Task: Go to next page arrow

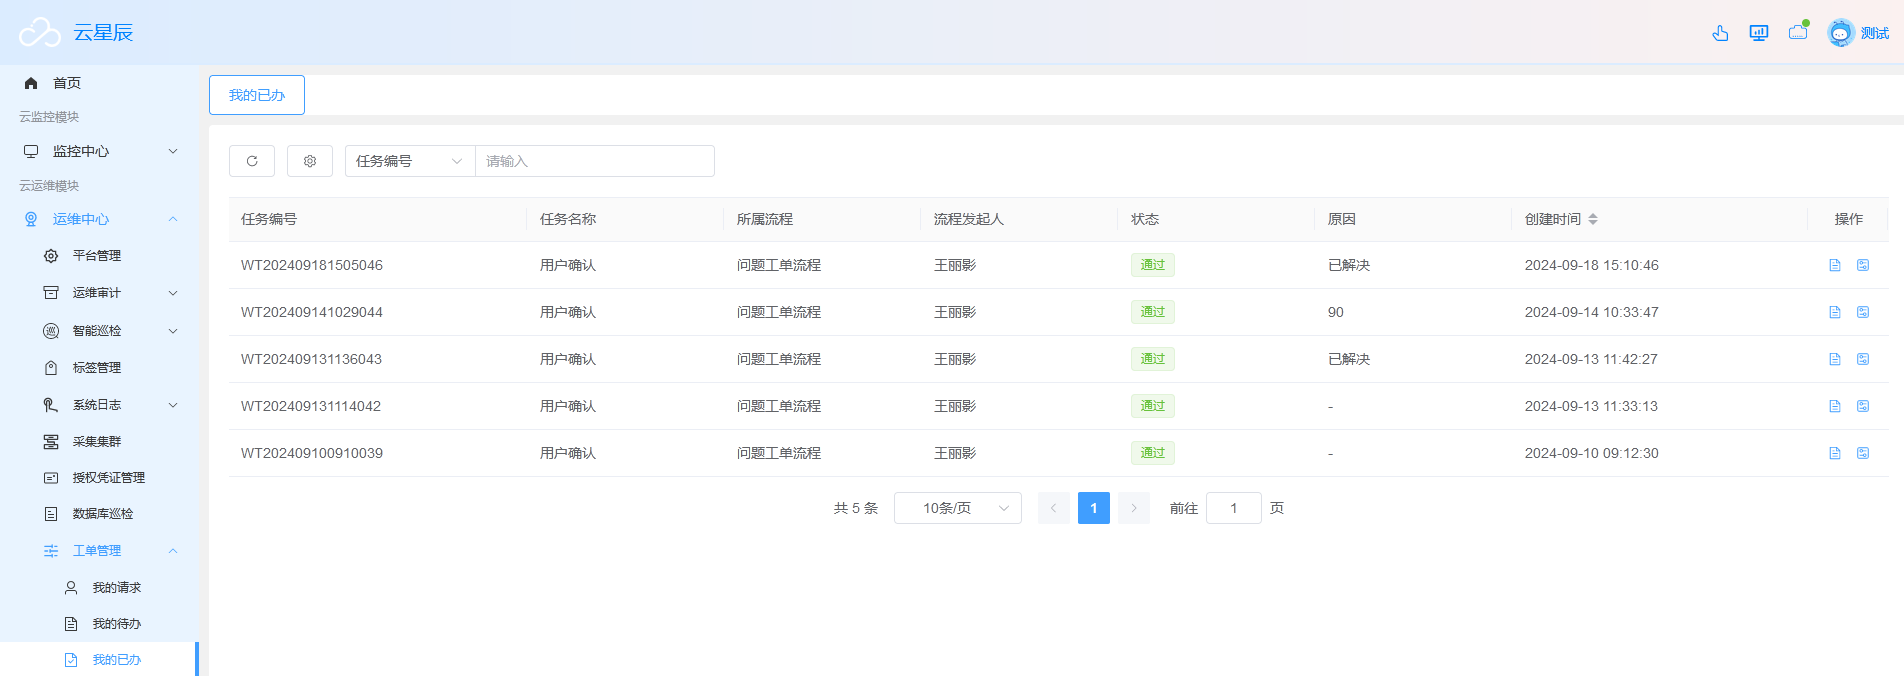Action: 1134,508
